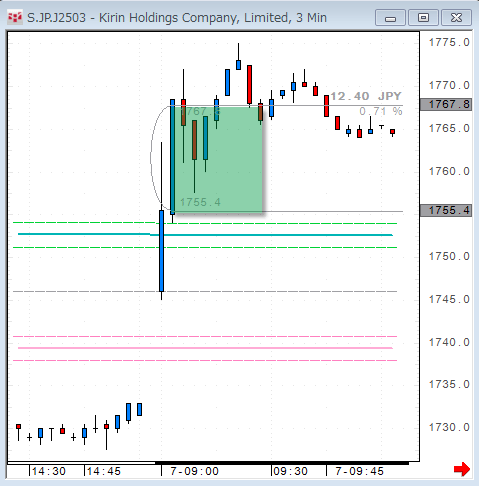This screenshot has height=486, width=479.
Task: Click the 1735.0 price axis label
Action: coord(449,384)
